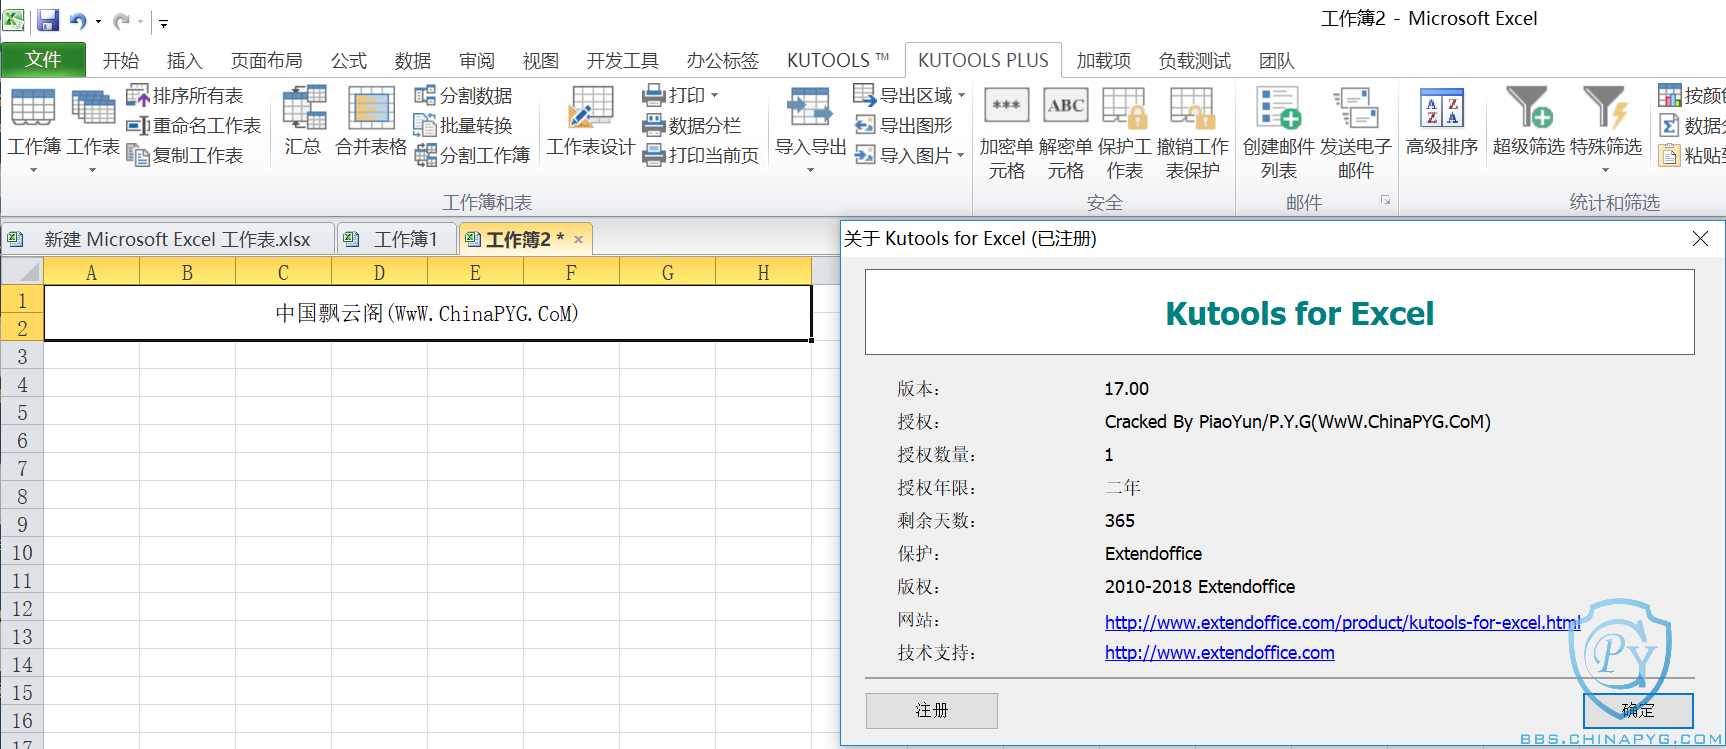The height and width of the screenshot is (749, 1726).
Task: Undo the last action
Action: (78, 20)
